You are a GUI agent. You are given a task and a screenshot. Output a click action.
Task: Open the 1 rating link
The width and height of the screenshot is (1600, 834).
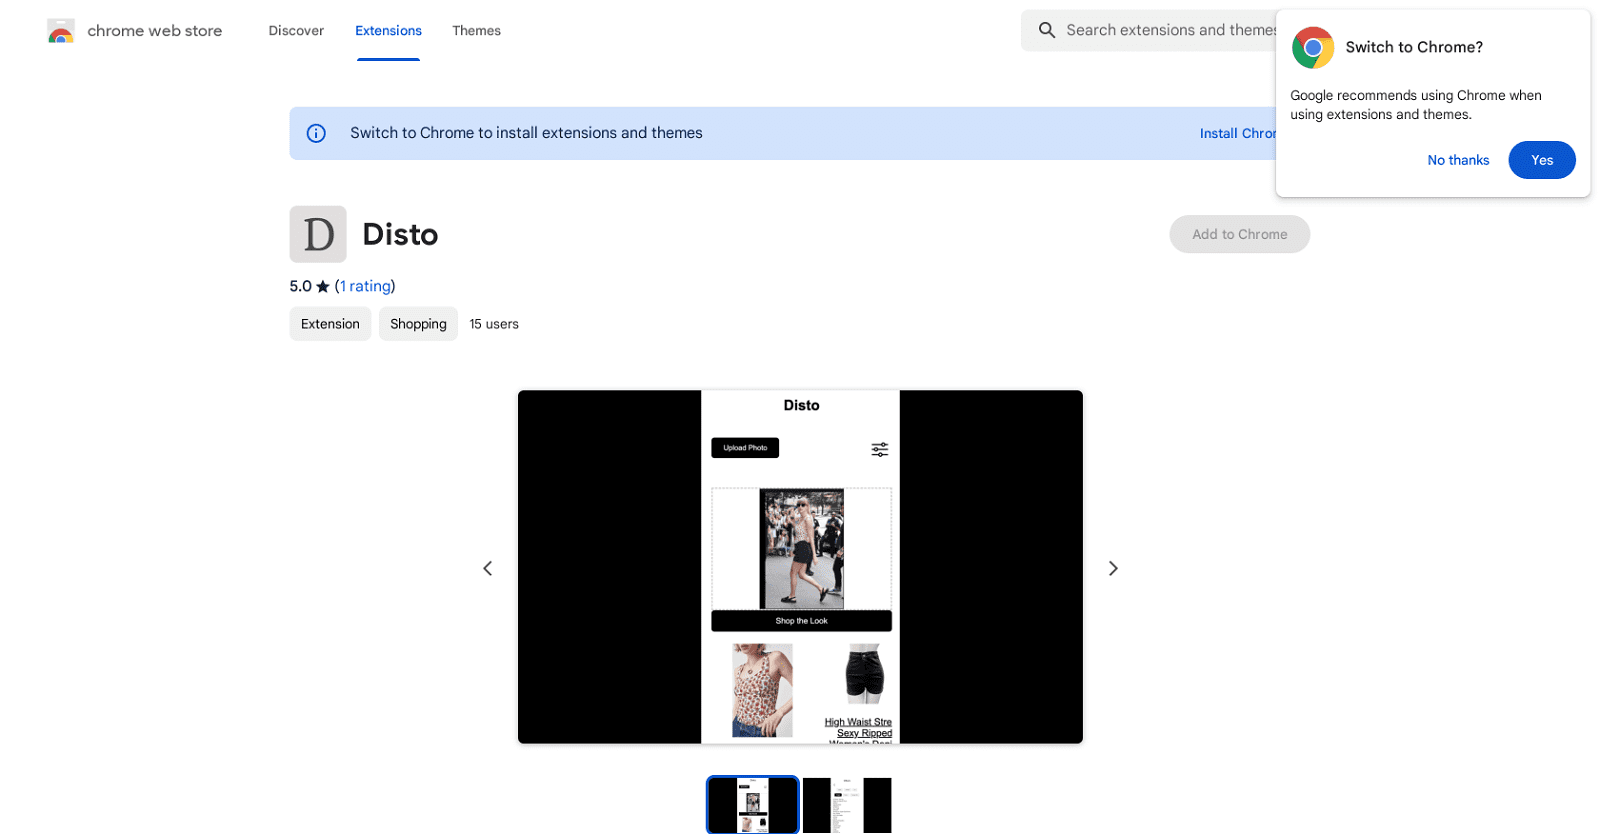click(365, 286)
